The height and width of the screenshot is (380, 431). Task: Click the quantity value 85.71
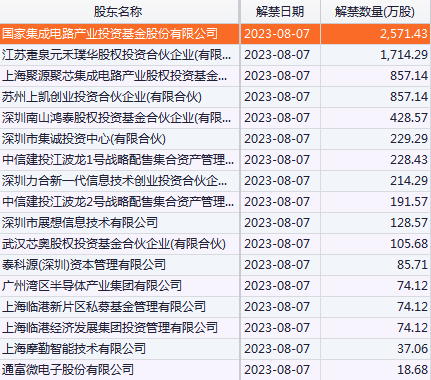click(412, 265)
